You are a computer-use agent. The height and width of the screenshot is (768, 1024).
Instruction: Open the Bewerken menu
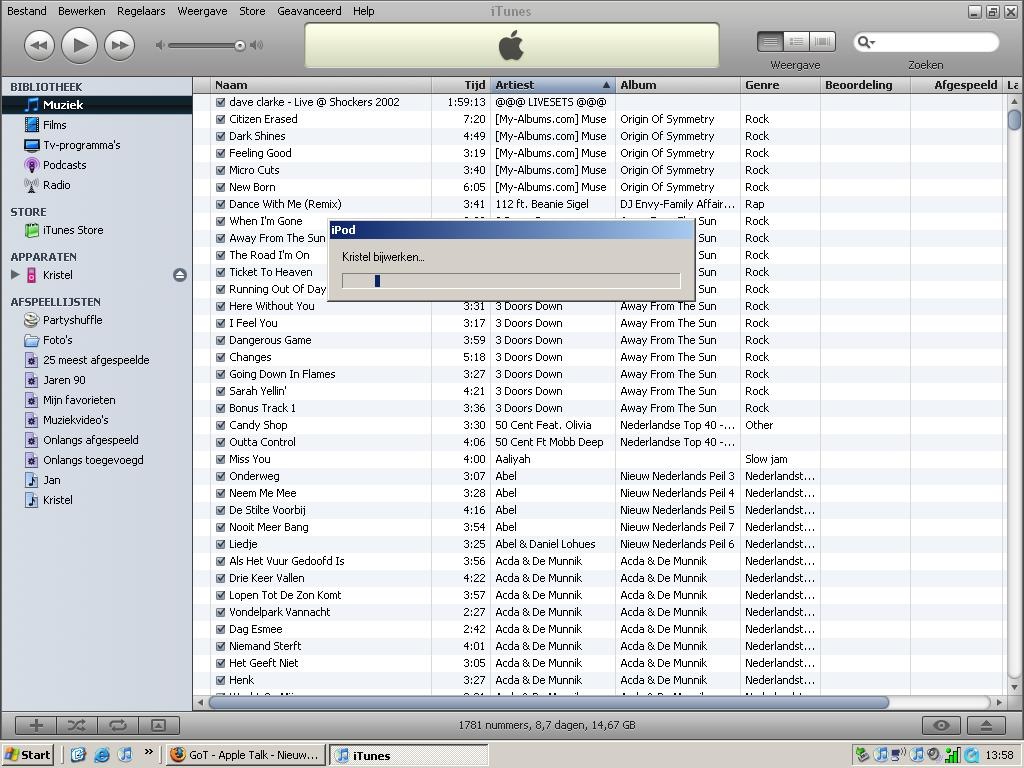82,11
